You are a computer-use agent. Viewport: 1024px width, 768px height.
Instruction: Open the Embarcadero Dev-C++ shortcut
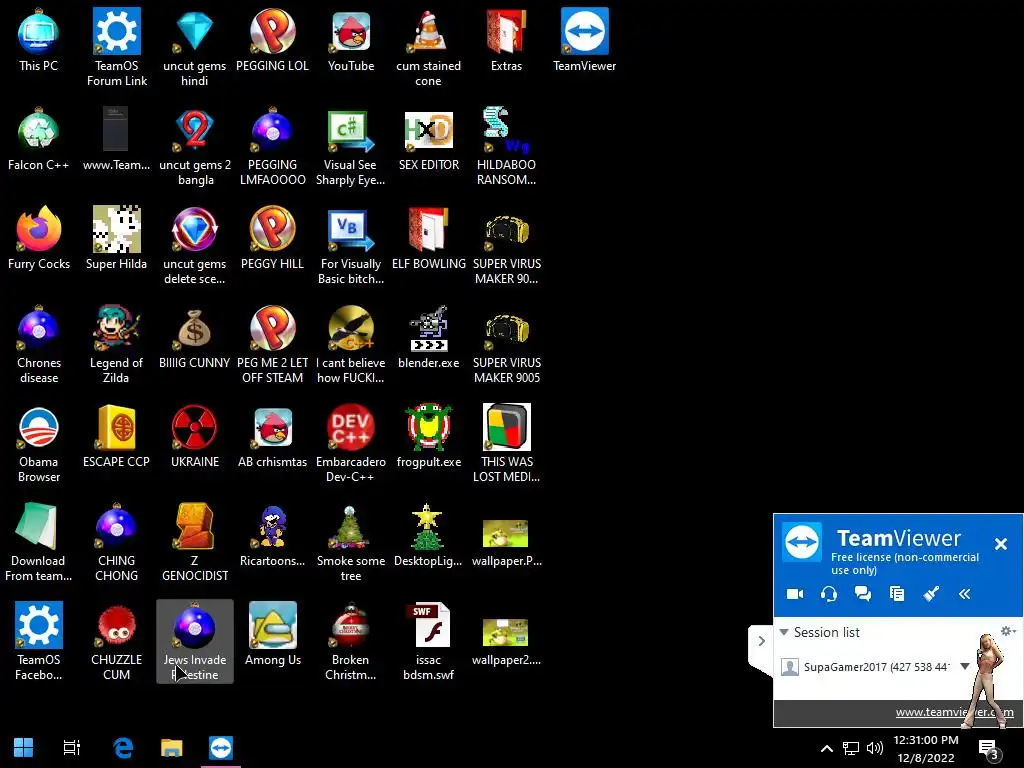coord(351,443)
